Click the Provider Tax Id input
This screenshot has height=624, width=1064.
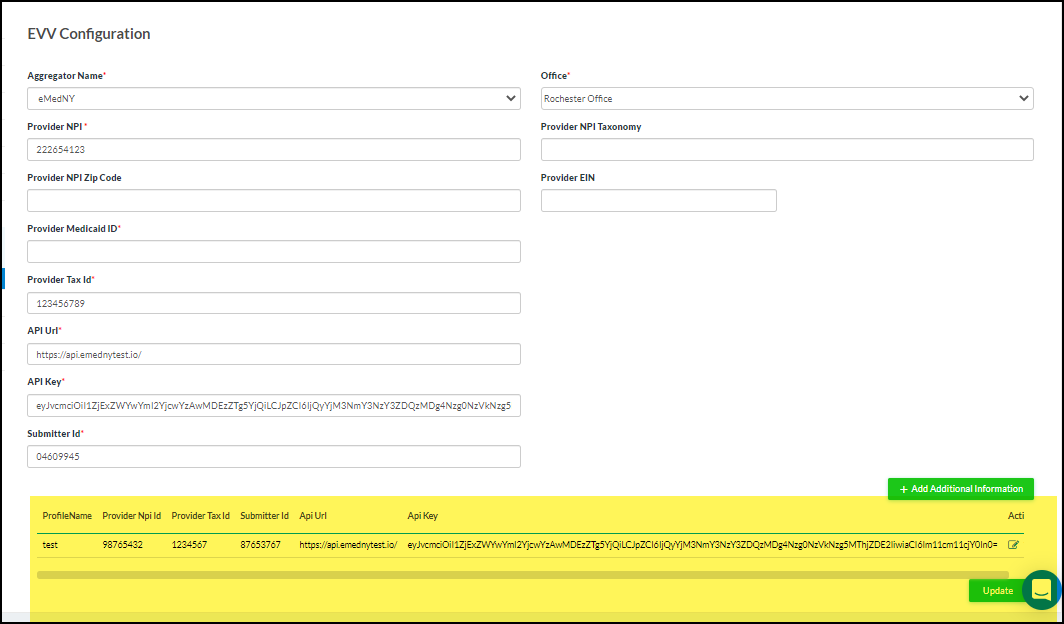[273, 303]
